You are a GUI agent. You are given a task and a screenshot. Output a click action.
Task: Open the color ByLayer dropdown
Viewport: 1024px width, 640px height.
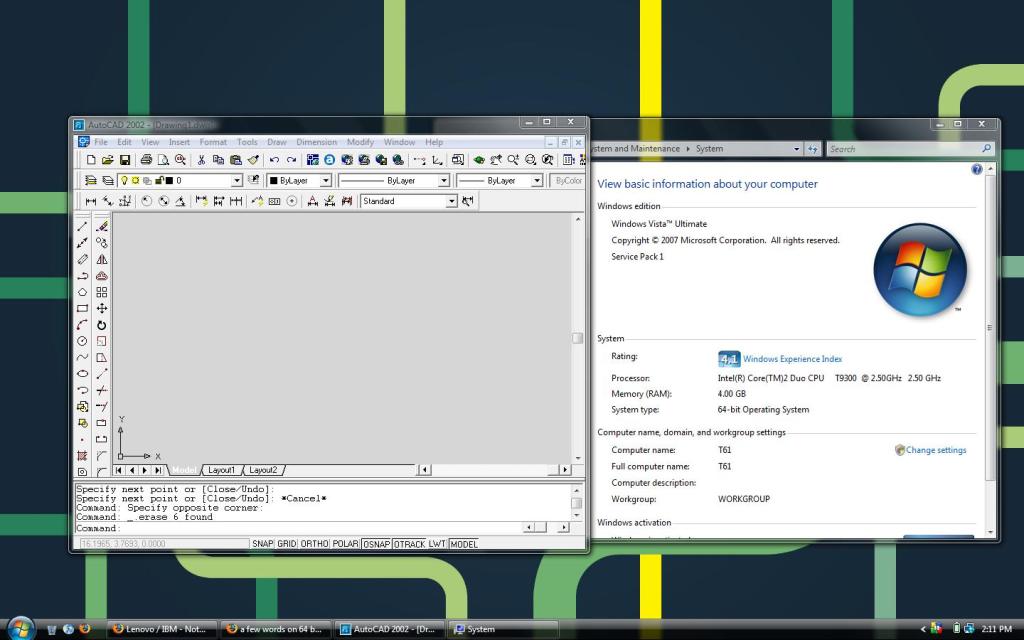pyautogui.click(x=325, y=180)
